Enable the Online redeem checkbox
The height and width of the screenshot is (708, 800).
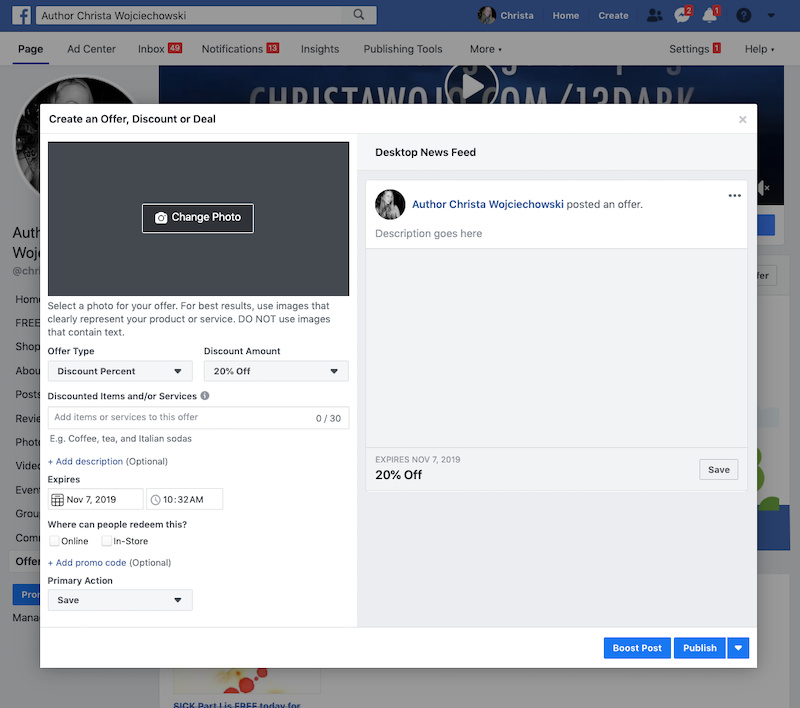point(55,541)
